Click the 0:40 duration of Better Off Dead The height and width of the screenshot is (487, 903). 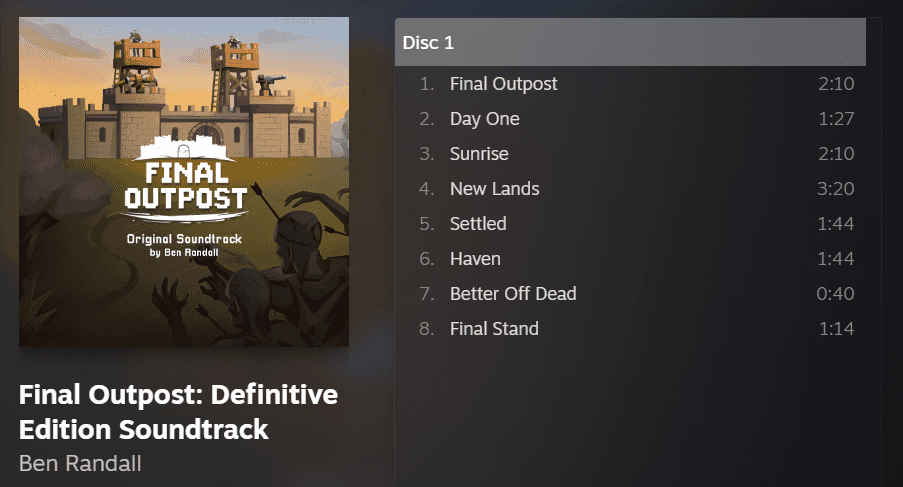(x=835, y=294)
